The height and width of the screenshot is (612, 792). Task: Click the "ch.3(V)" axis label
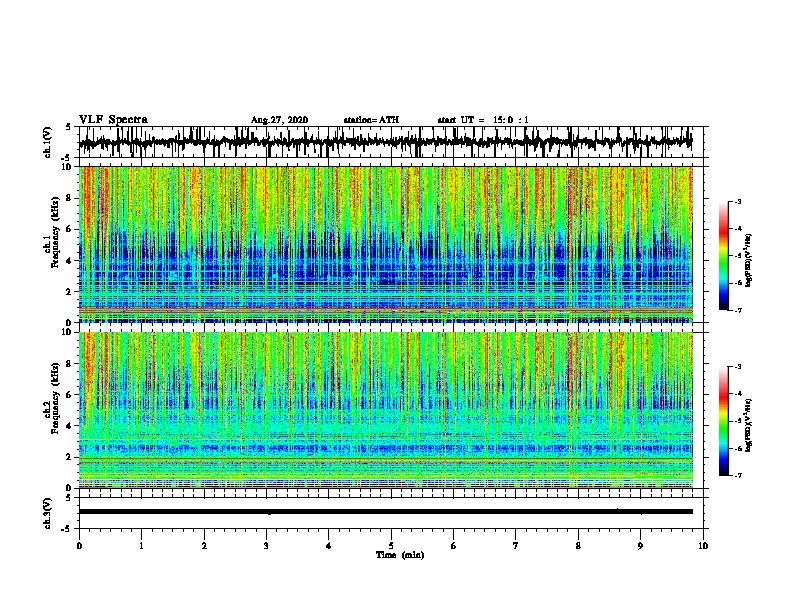tap(48, 513)
